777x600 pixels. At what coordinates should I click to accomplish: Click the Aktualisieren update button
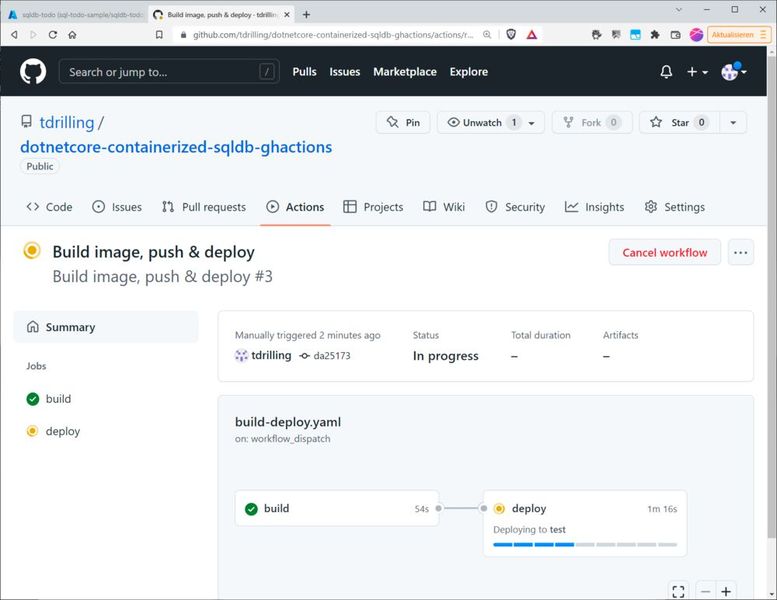click(x=739, y=35)
